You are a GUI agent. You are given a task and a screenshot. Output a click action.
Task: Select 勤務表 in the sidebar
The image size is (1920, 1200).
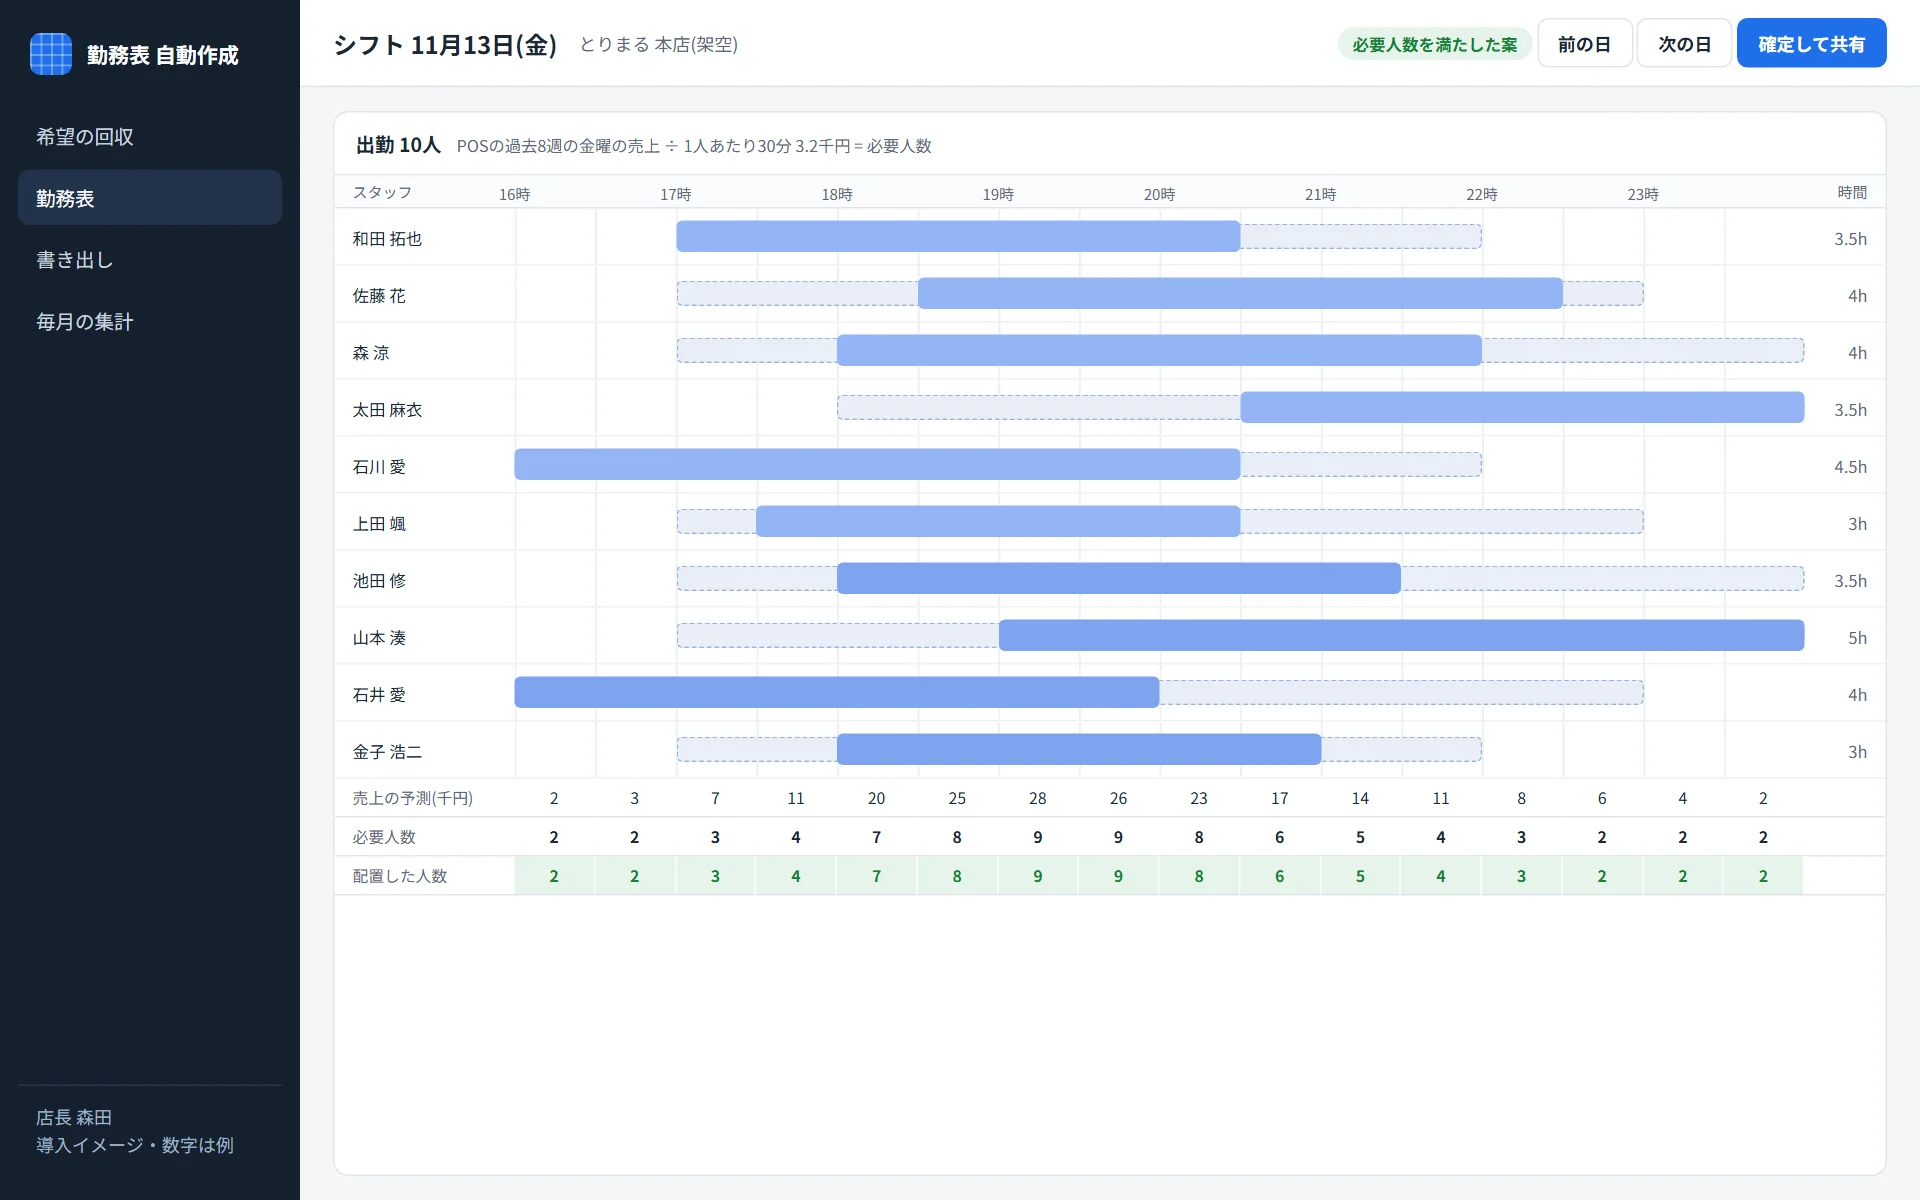150,198
